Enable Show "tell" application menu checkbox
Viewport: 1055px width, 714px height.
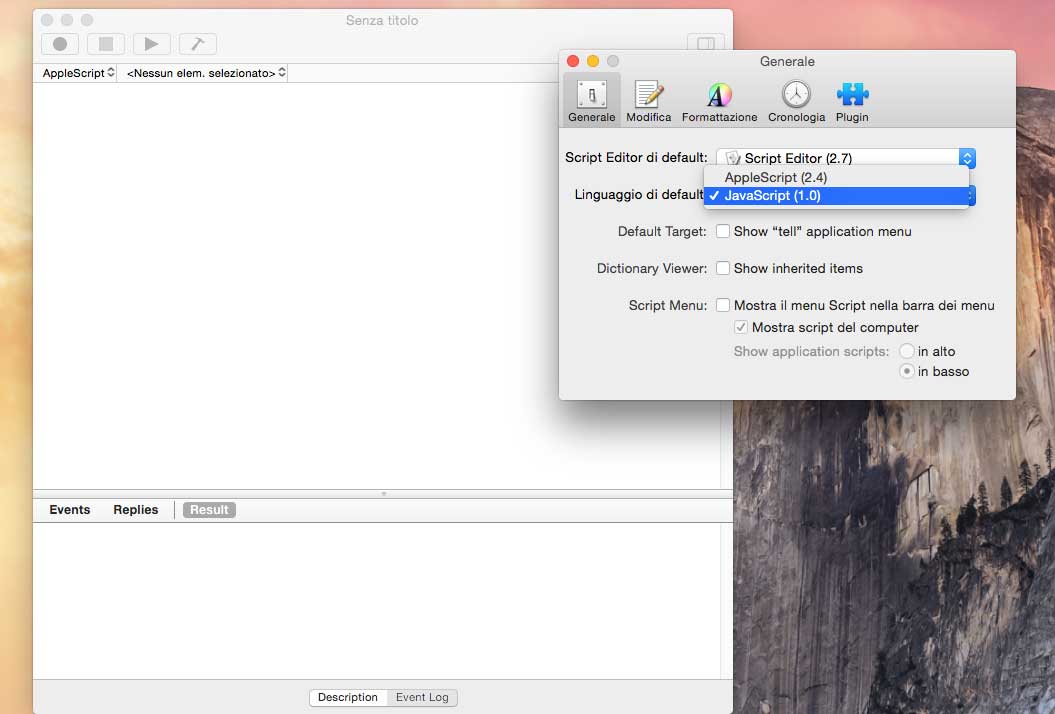pos(723,231)
